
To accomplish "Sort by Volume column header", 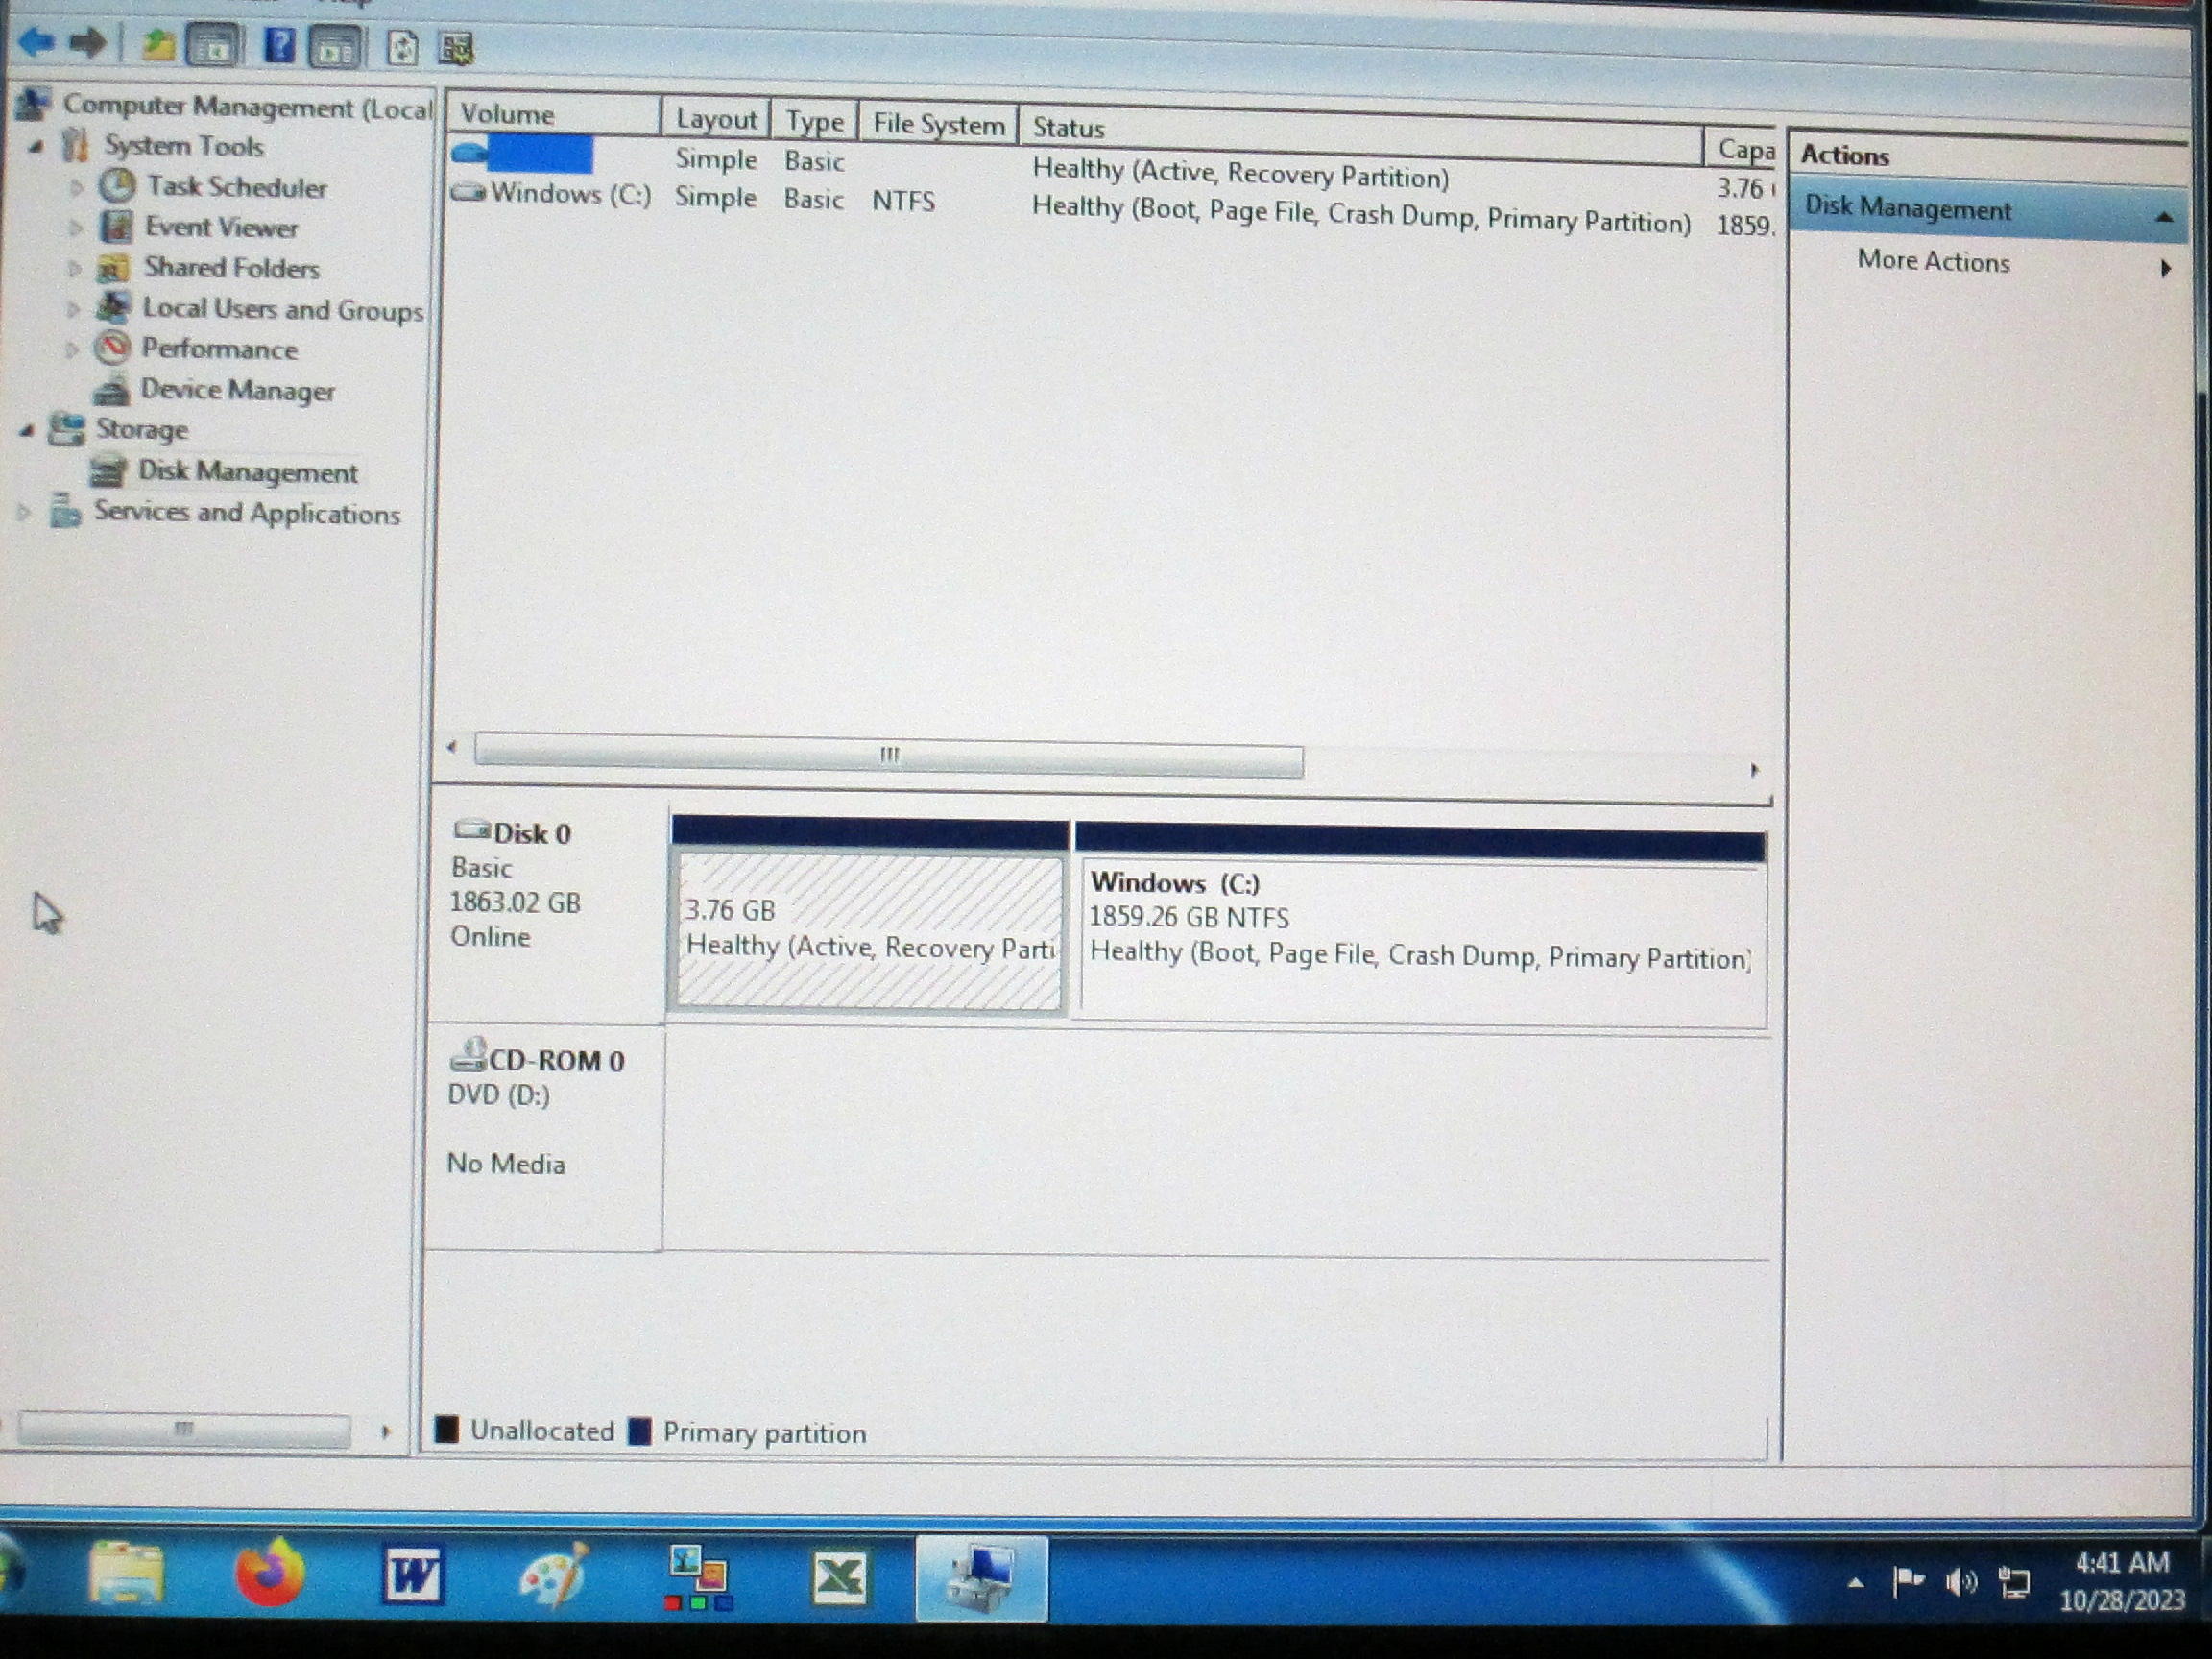I will pyautogui.click(x=553, y=115).
